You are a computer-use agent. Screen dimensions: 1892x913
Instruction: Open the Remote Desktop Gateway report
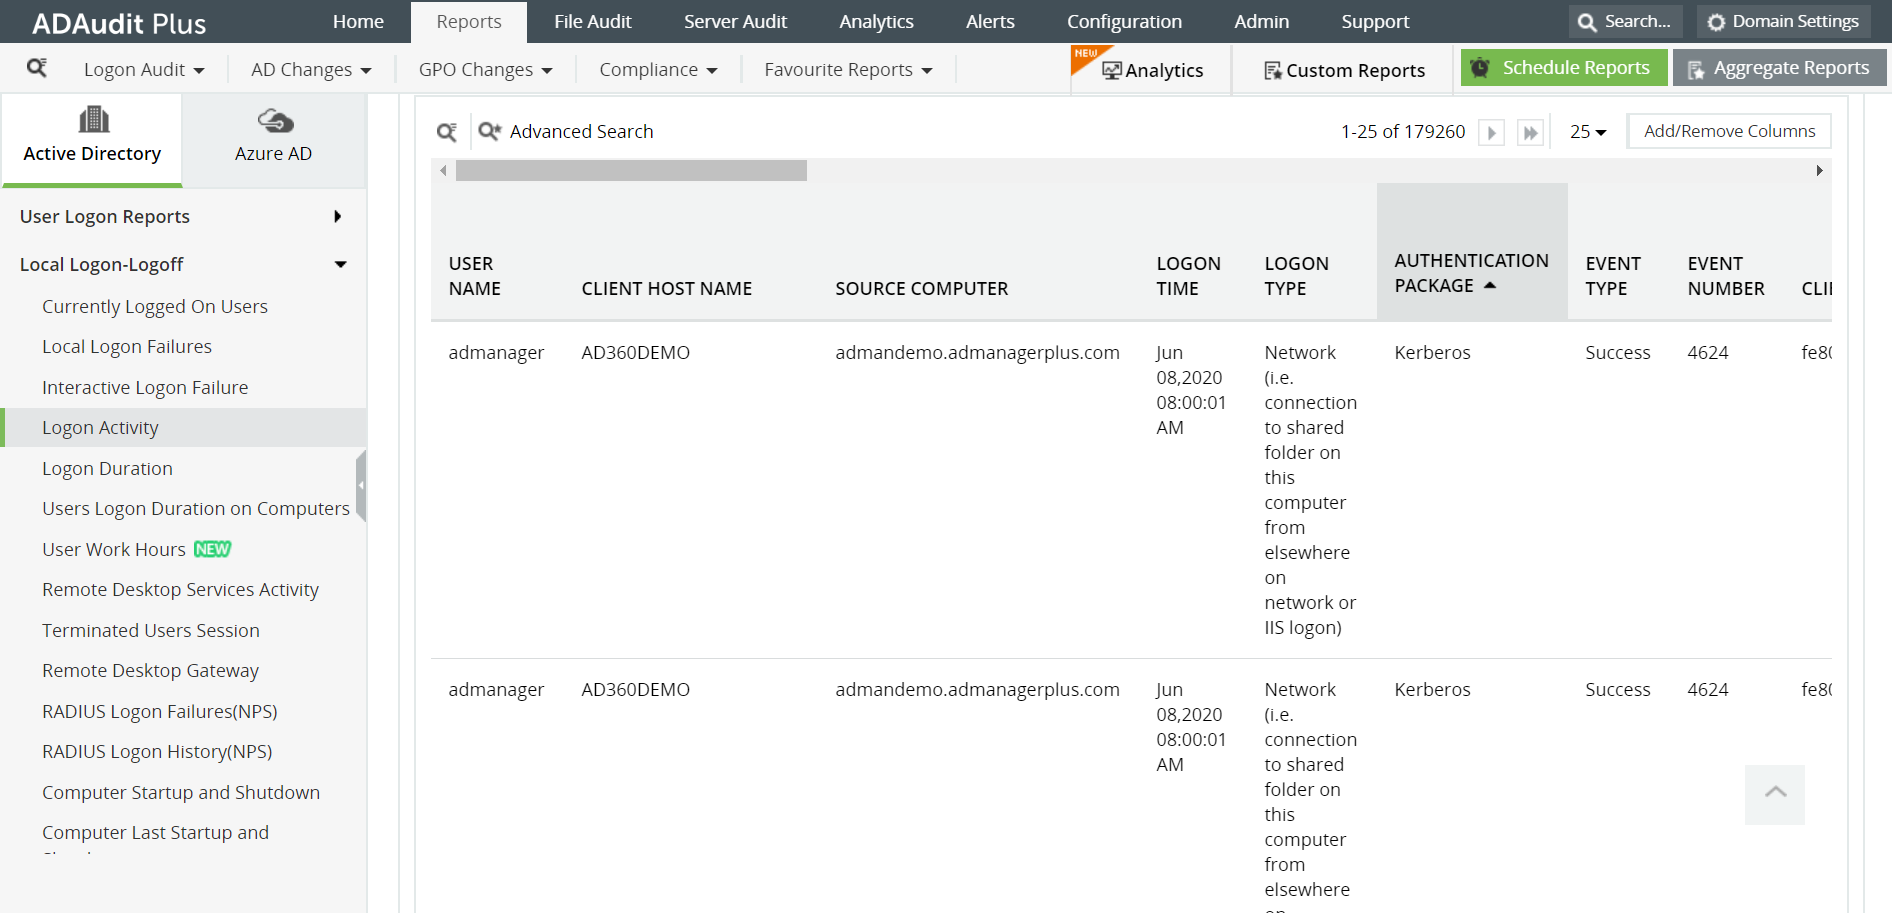[x=150, y=671]
